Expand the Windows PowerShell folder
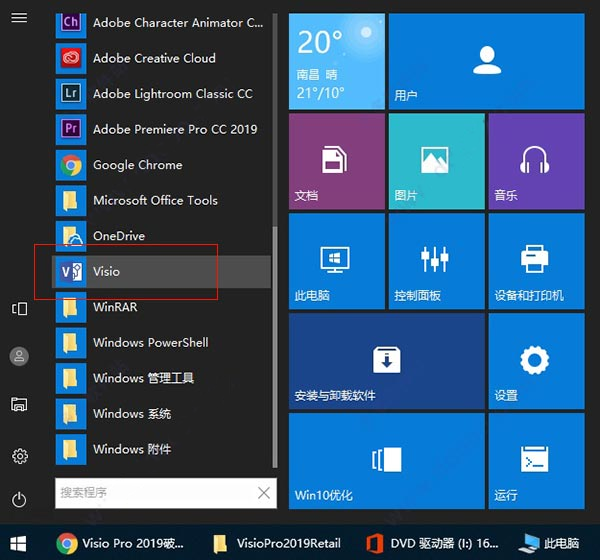Viewport: 600px width, 560px height. click(x=161, y=343)
